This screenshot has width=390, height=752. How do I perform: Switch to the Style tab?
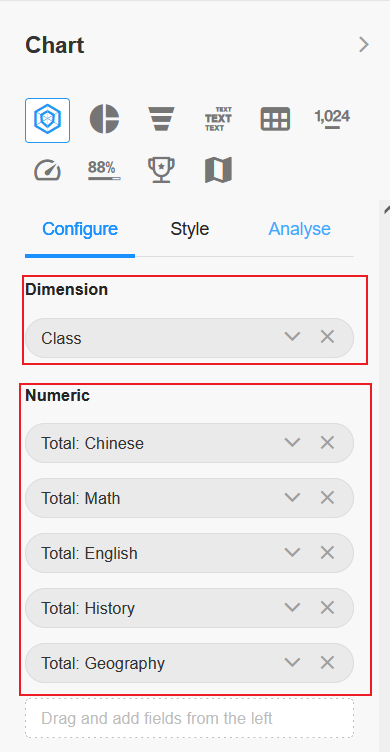click(189, 229)
